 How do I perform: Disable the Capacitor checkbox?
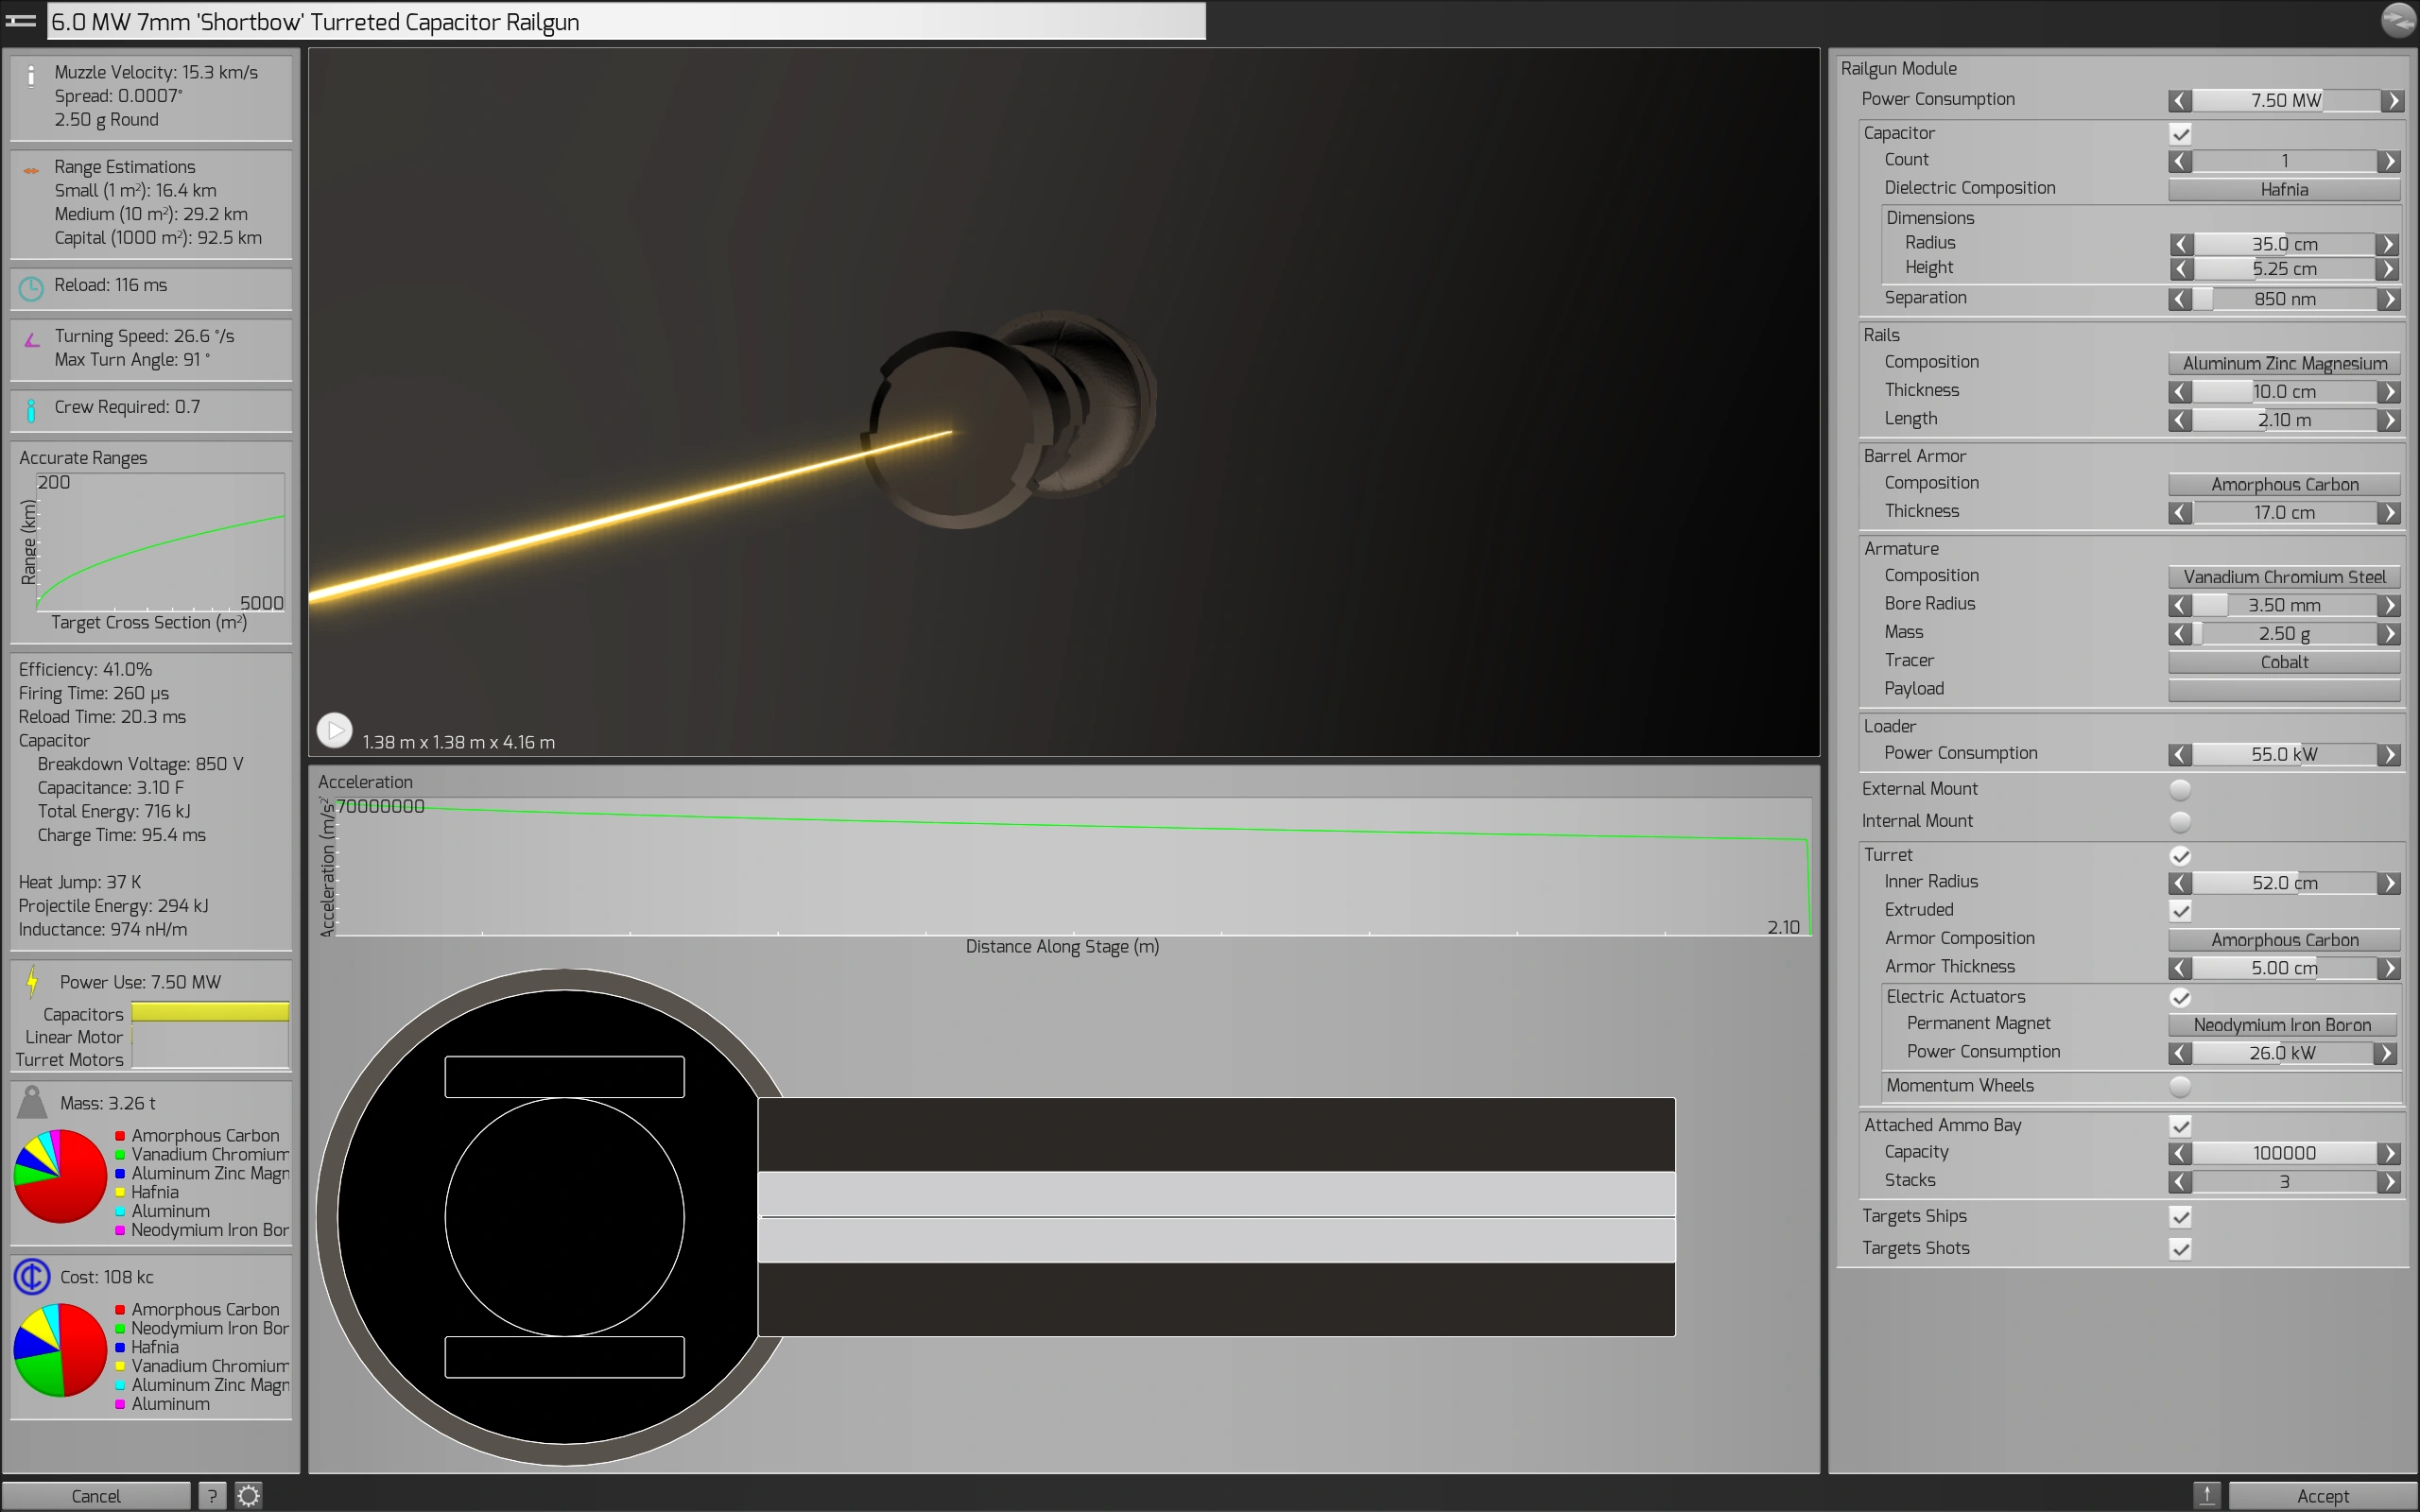click(2180, 134)
